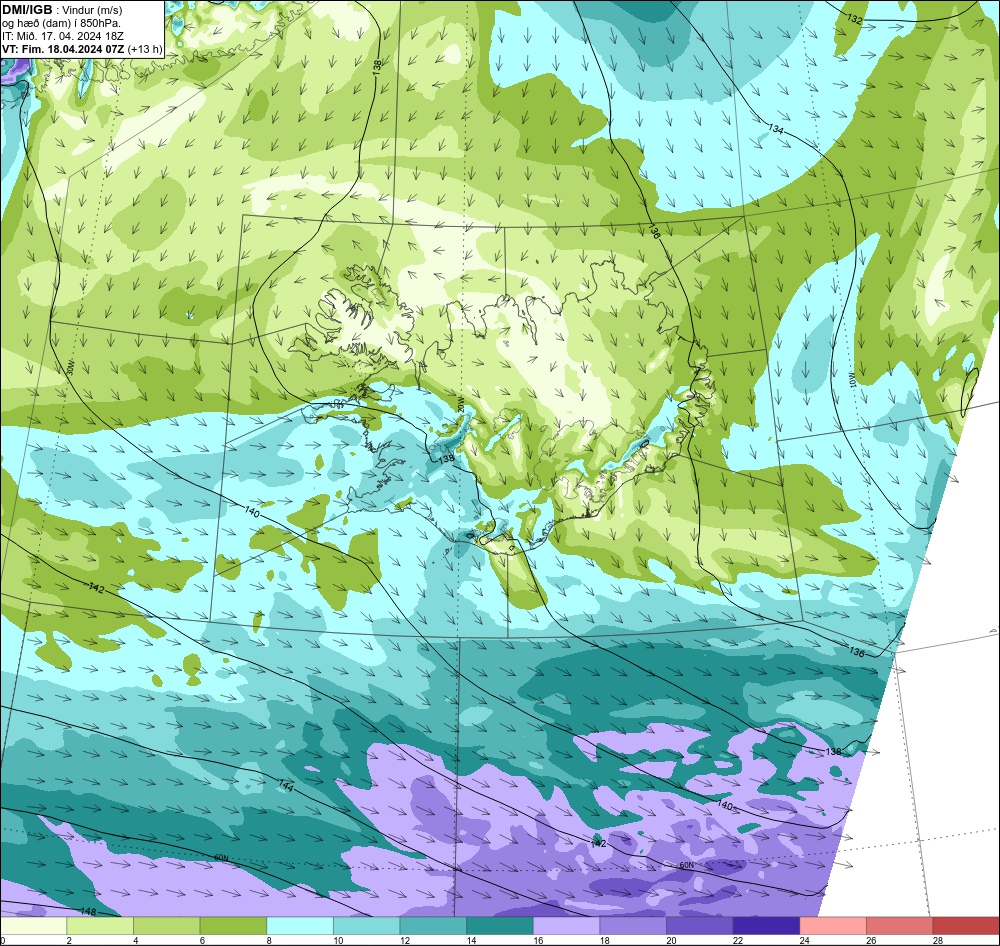This screenshot has height=946, width=1000.
Task: Click the legend tick label '8'
Action: 268,940
